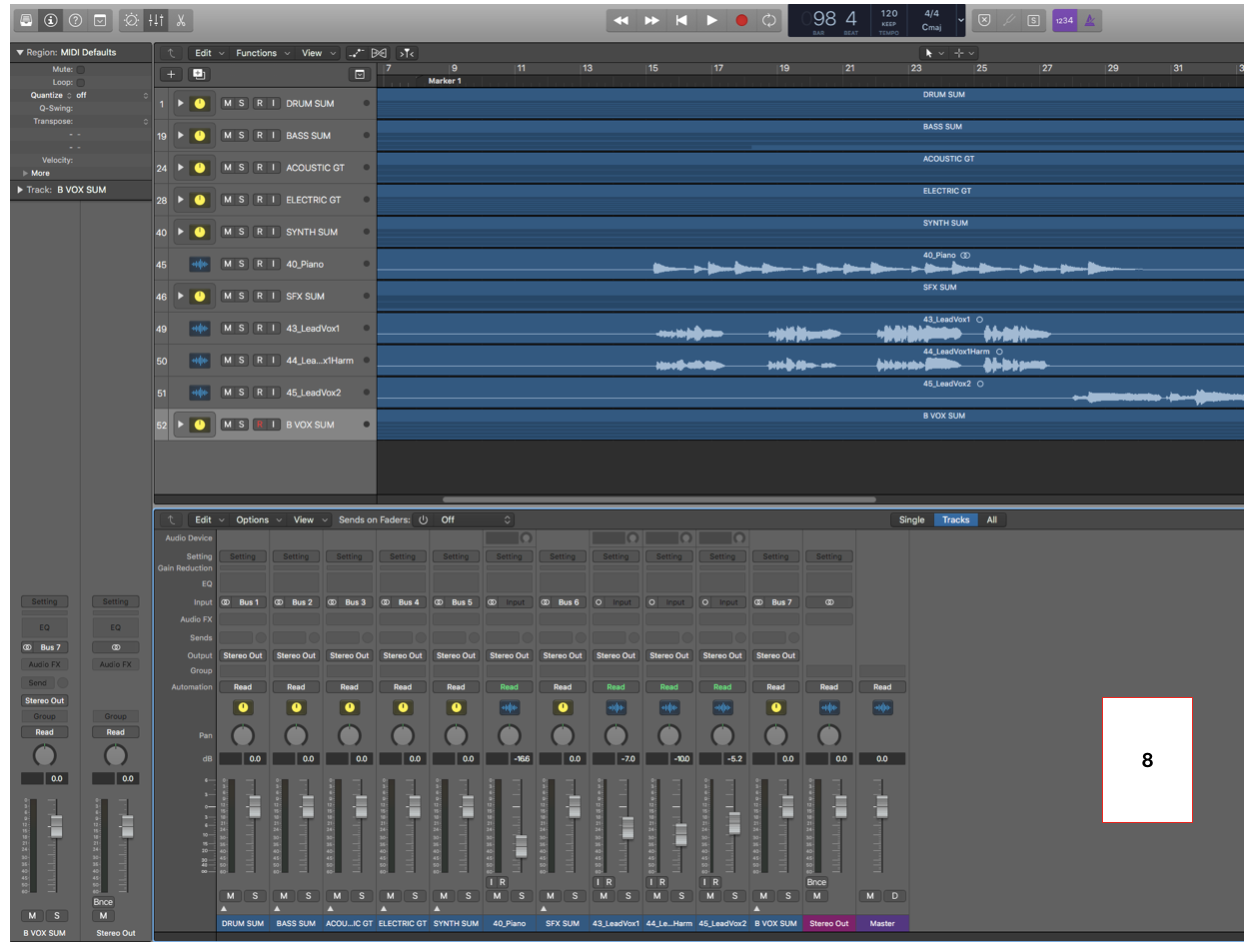Expand the SYNTH SUM track stack
Image resolution: width=1255 pixels, height=951 pixels.
click(x=181, y=231)
